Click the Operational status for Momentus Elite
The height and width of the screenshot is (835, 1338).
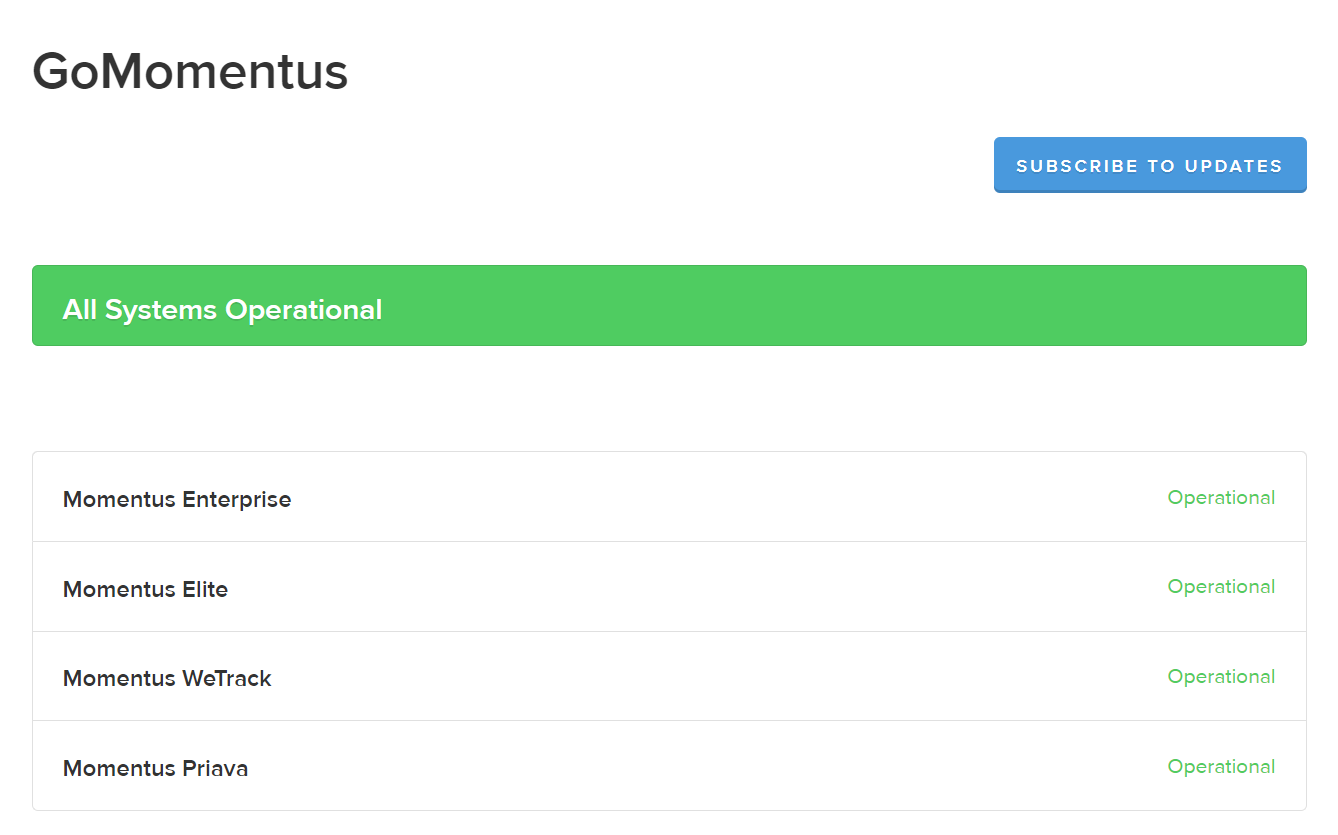click(1221, 587)
